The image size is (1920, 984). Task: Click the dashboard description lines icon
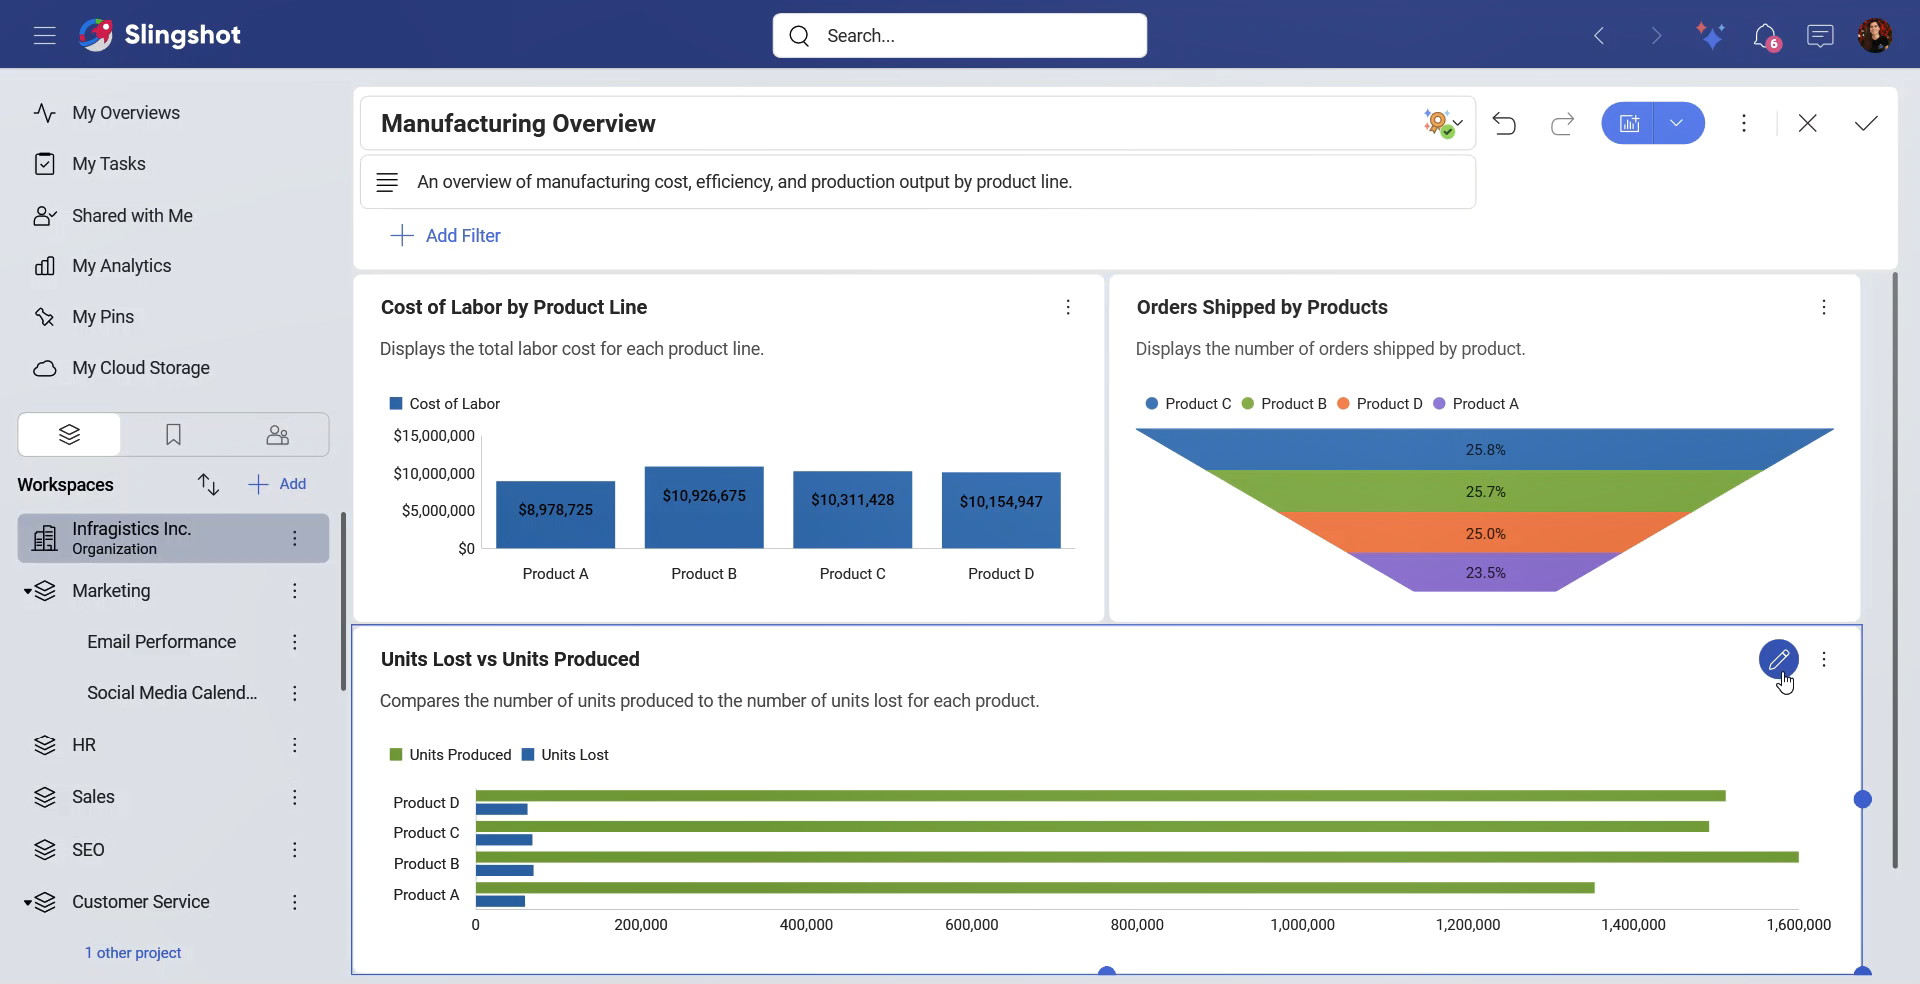tap(387, 182)
